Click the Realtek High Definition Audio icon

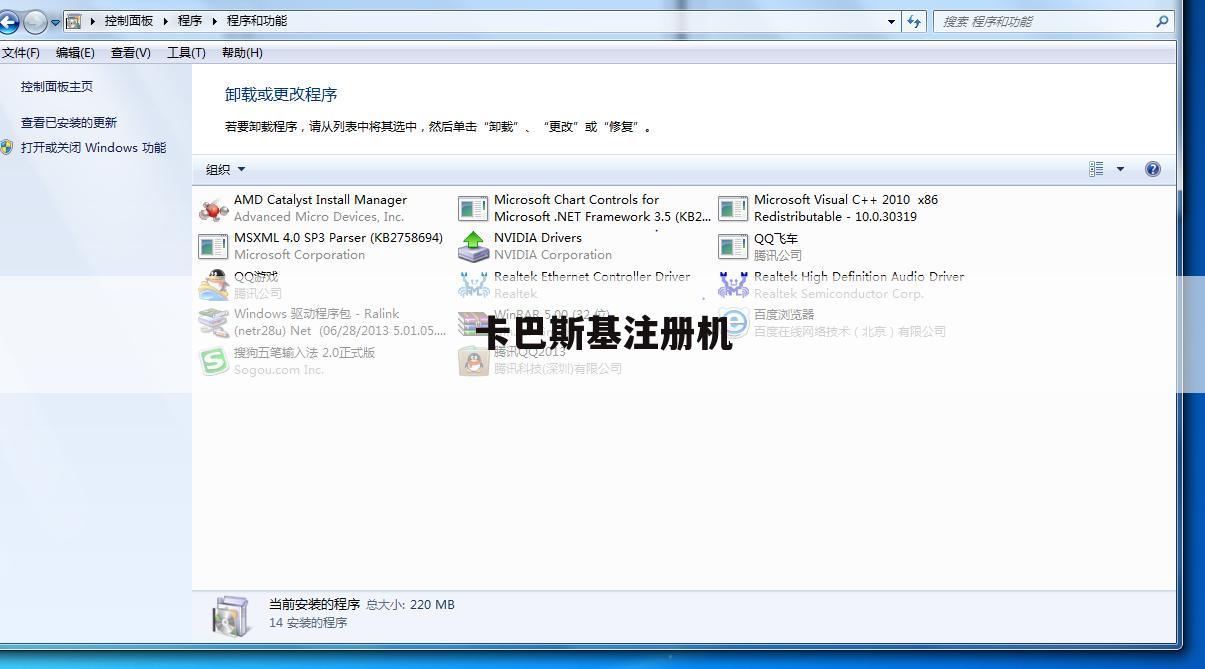[733, 285]
